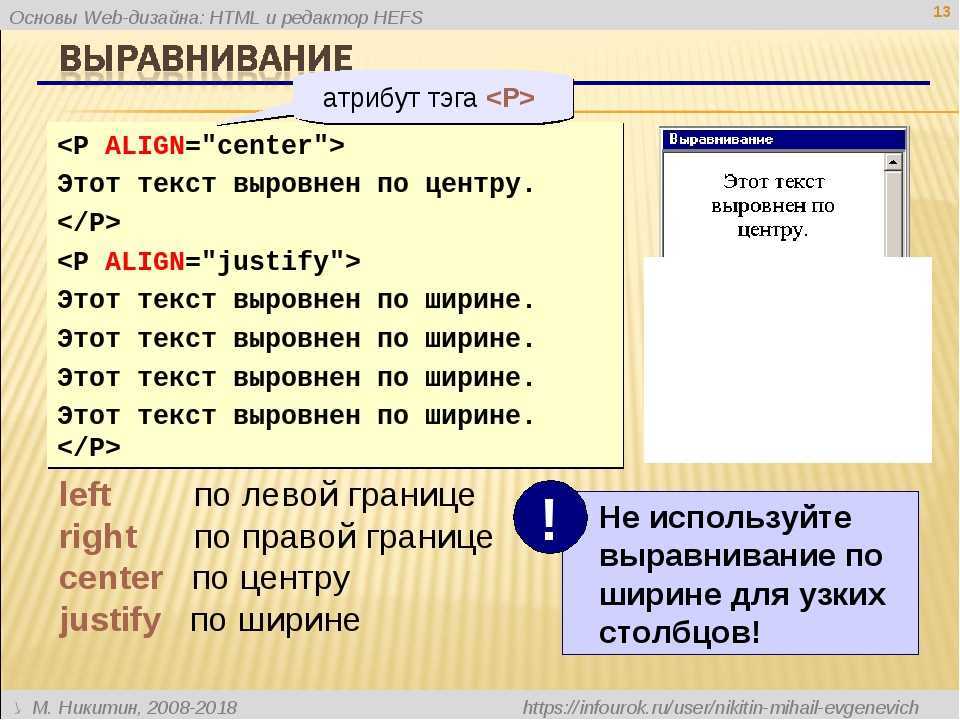
Task: Click the callout "атрибут тэга <P>"
Action: click(433, 97)
